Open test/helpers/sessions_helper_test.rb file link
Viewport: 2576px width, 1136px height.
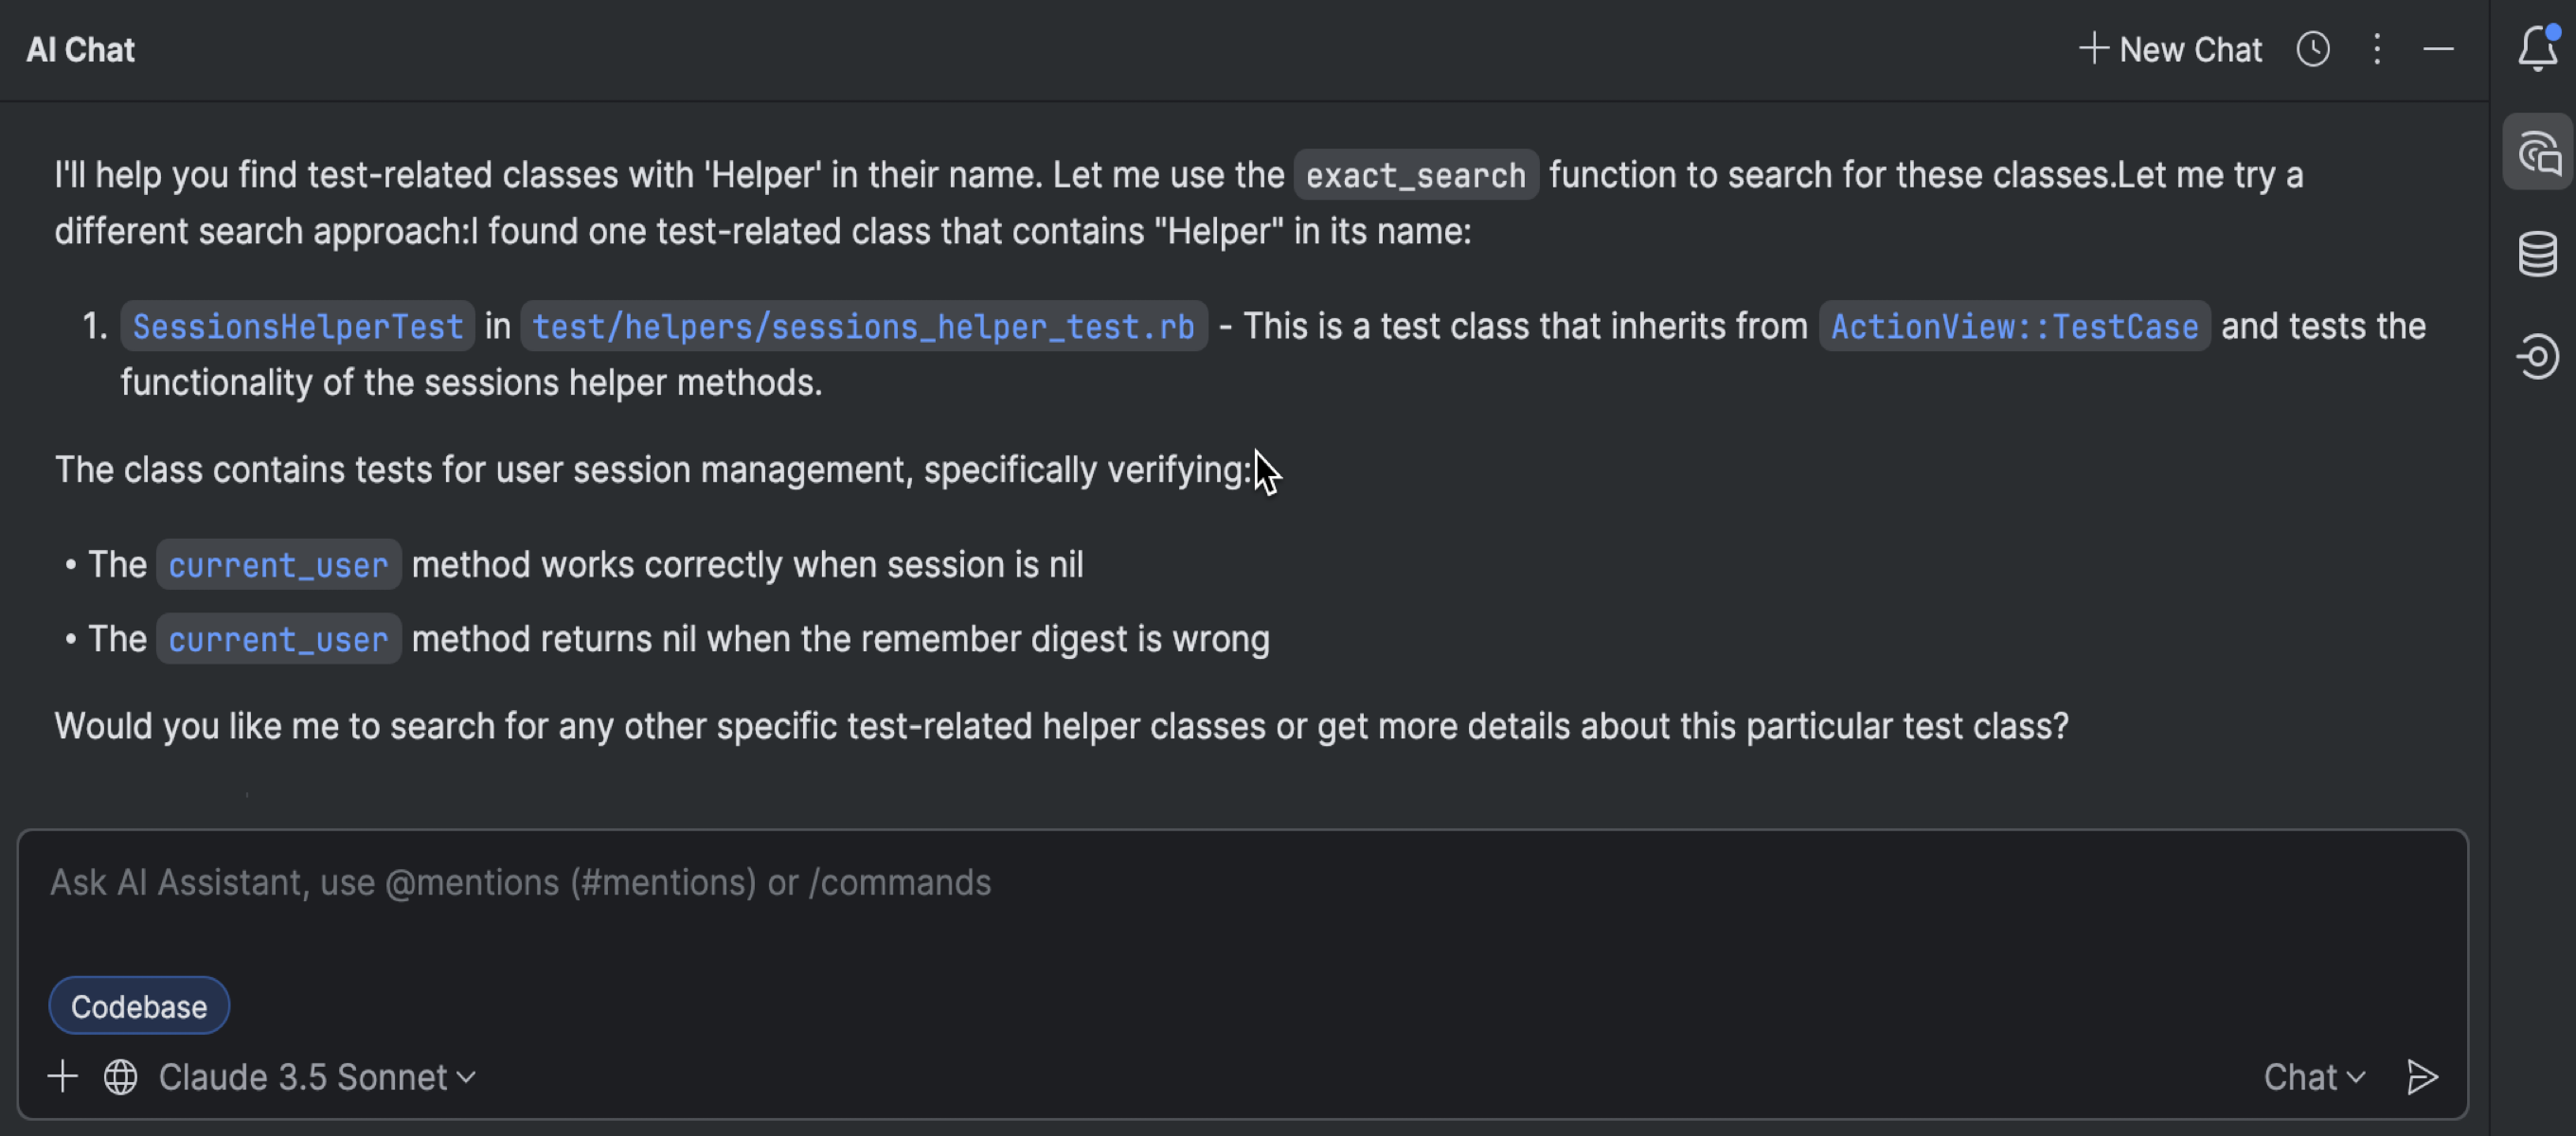point(863,327)
